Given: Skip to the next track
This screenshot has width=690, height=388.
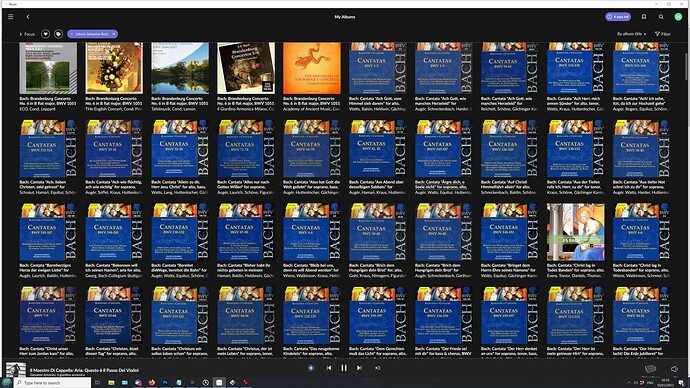Looking at the screenshot, I should click(x=359, y=368).
